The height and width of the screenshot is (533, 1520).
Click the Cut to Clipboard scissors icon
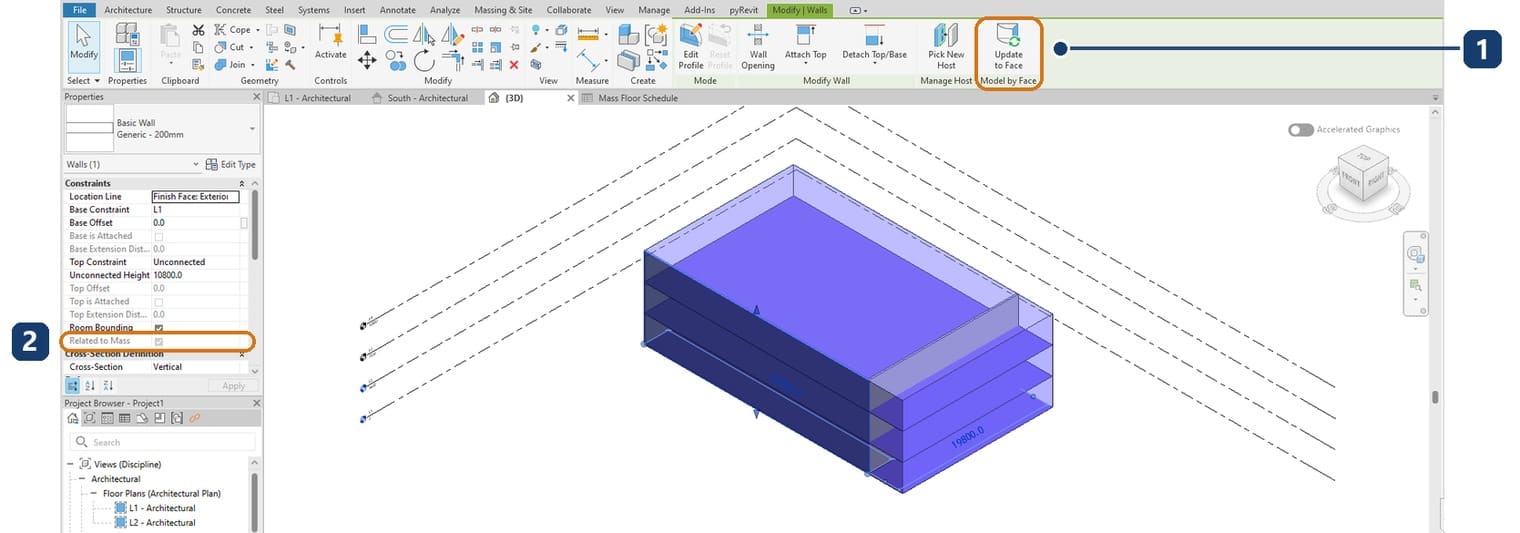(x=198, y=31)
